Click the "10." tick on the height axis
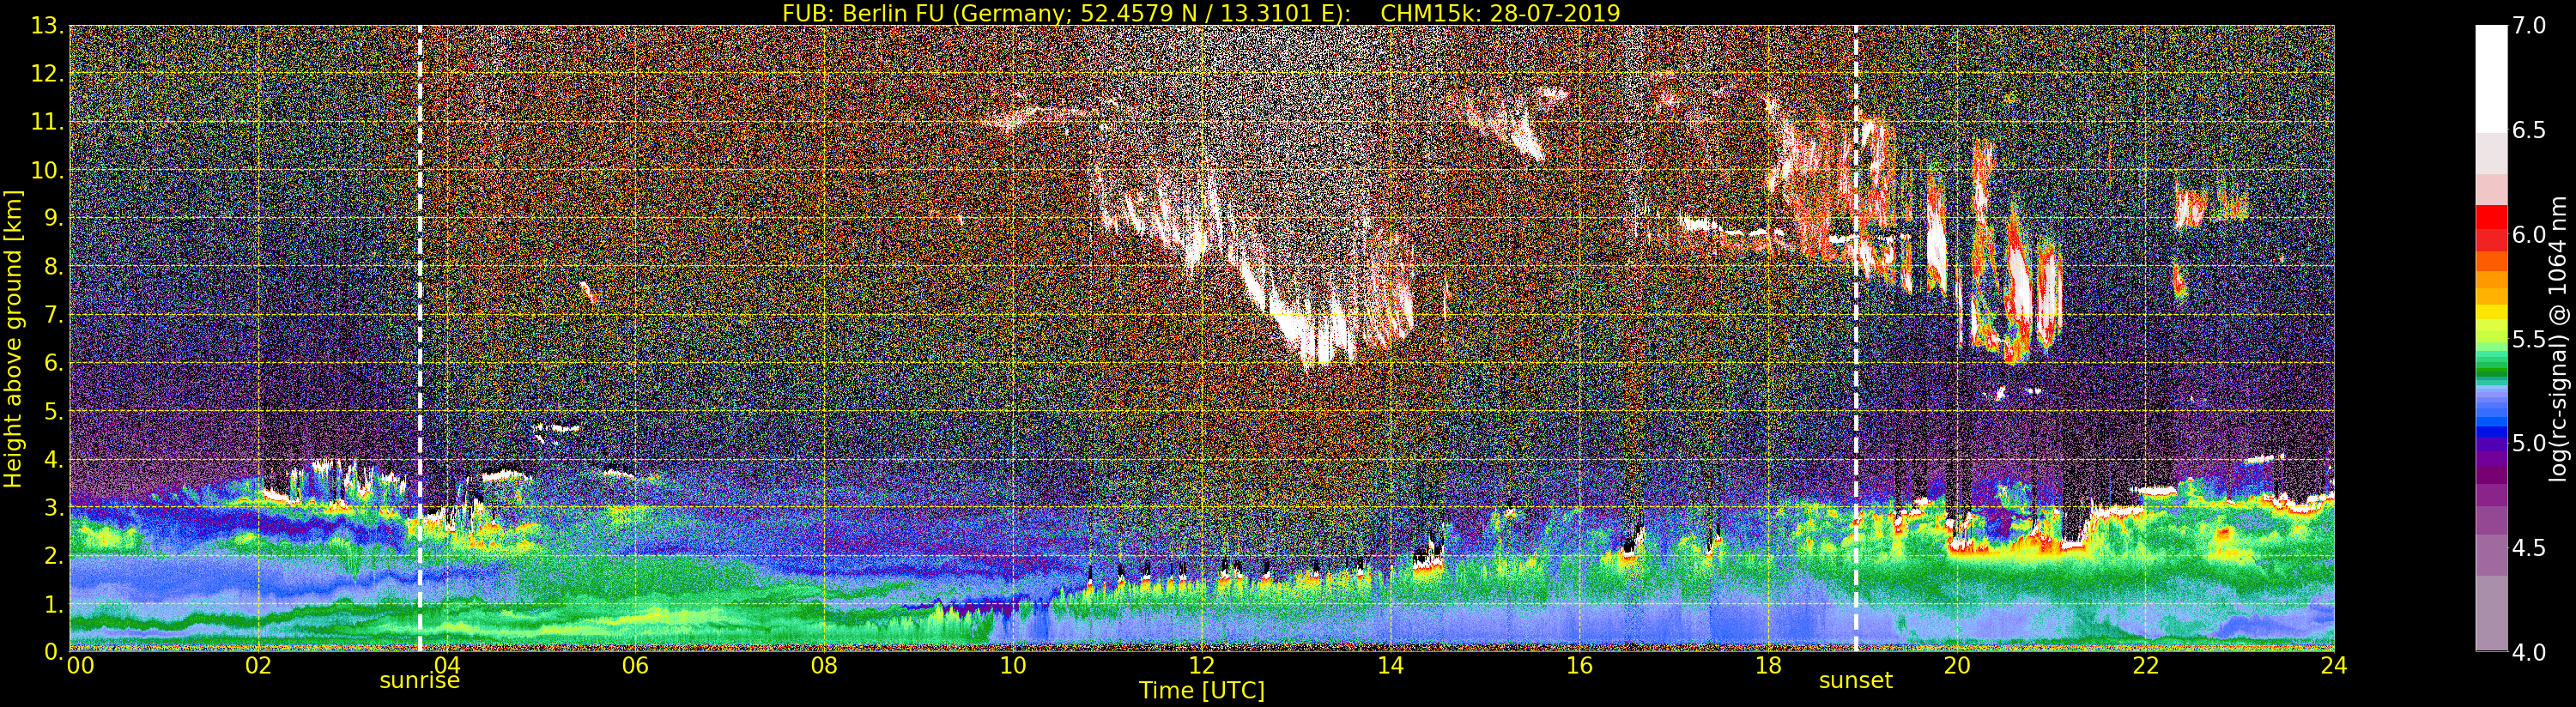This screenshot has width=2576, height=707. [47, 170]
